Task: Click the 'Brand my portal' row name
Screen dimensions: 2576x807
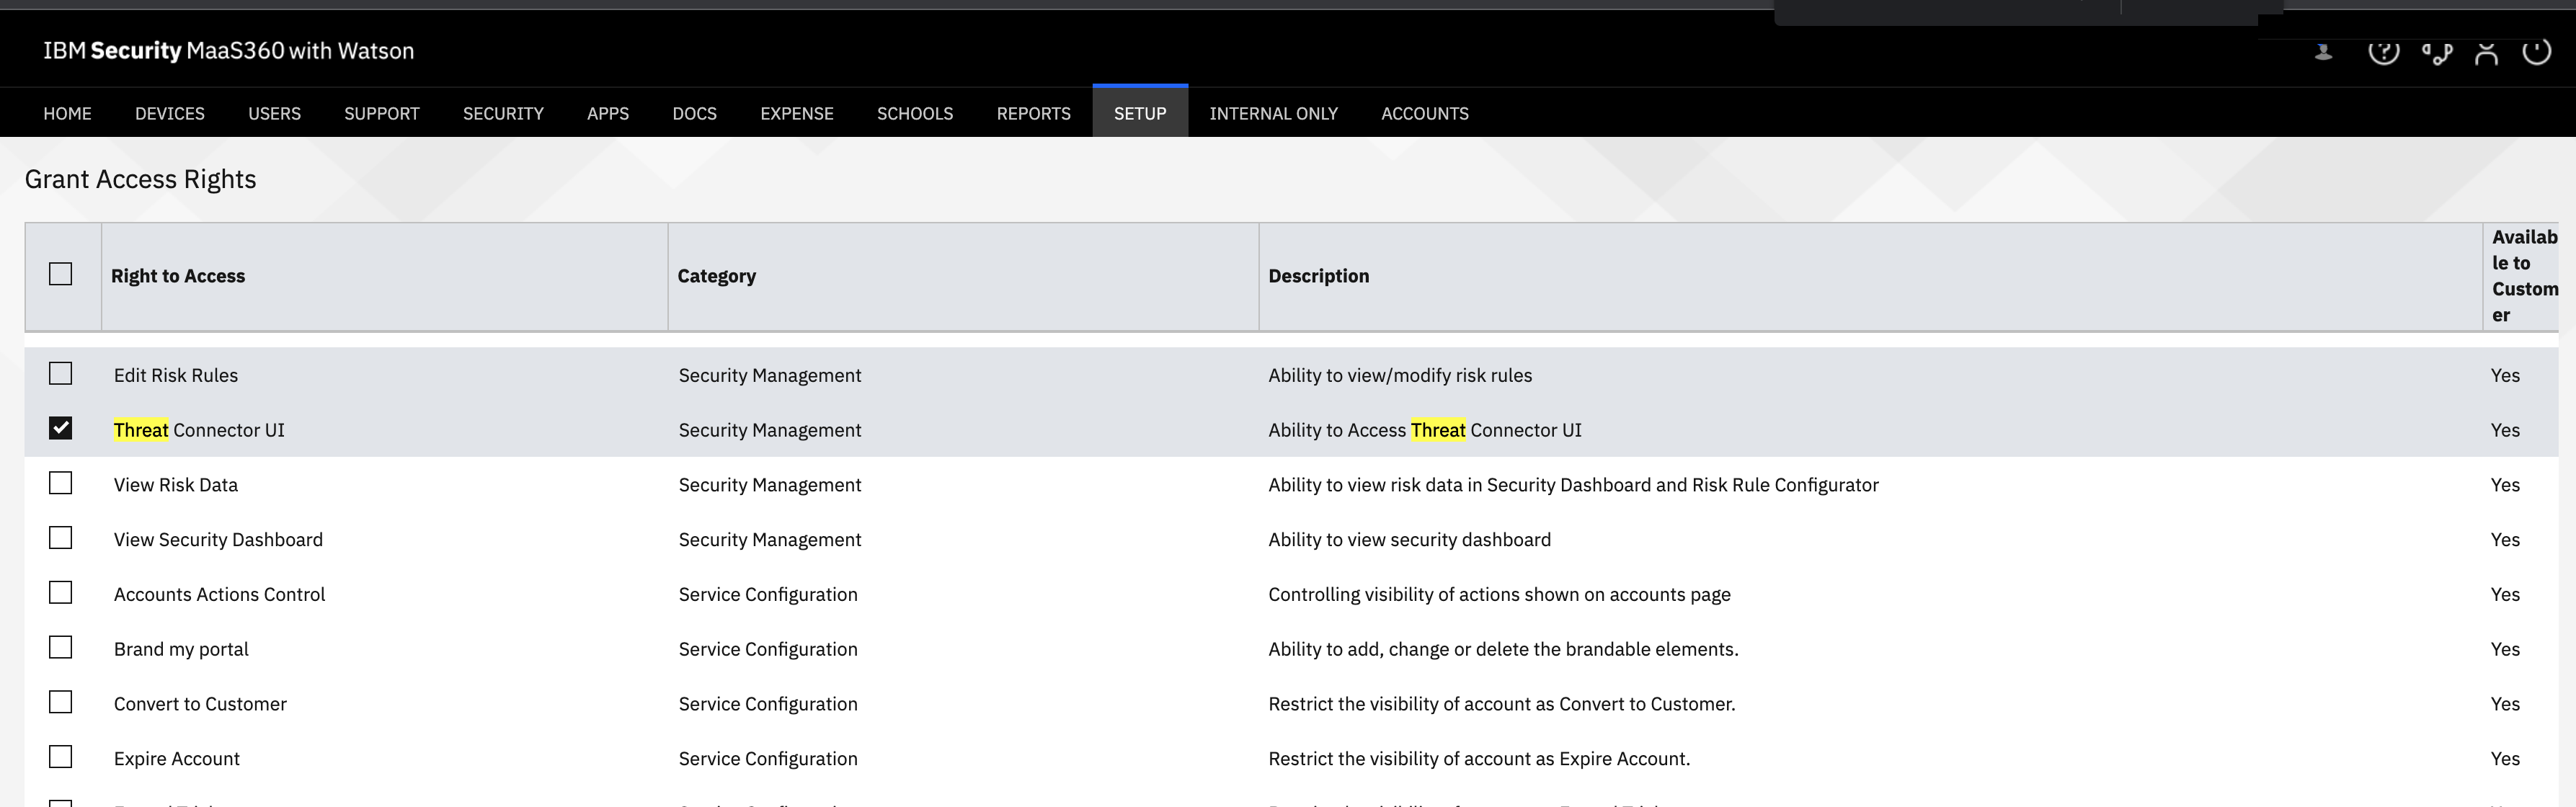Action: [181, 649]
